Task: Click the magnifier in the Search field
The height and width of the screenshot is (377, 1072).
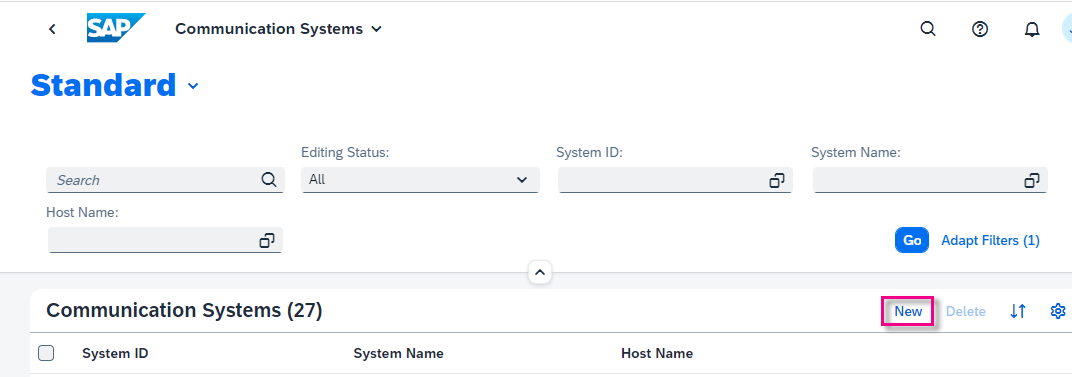Action: click(269, 180)
